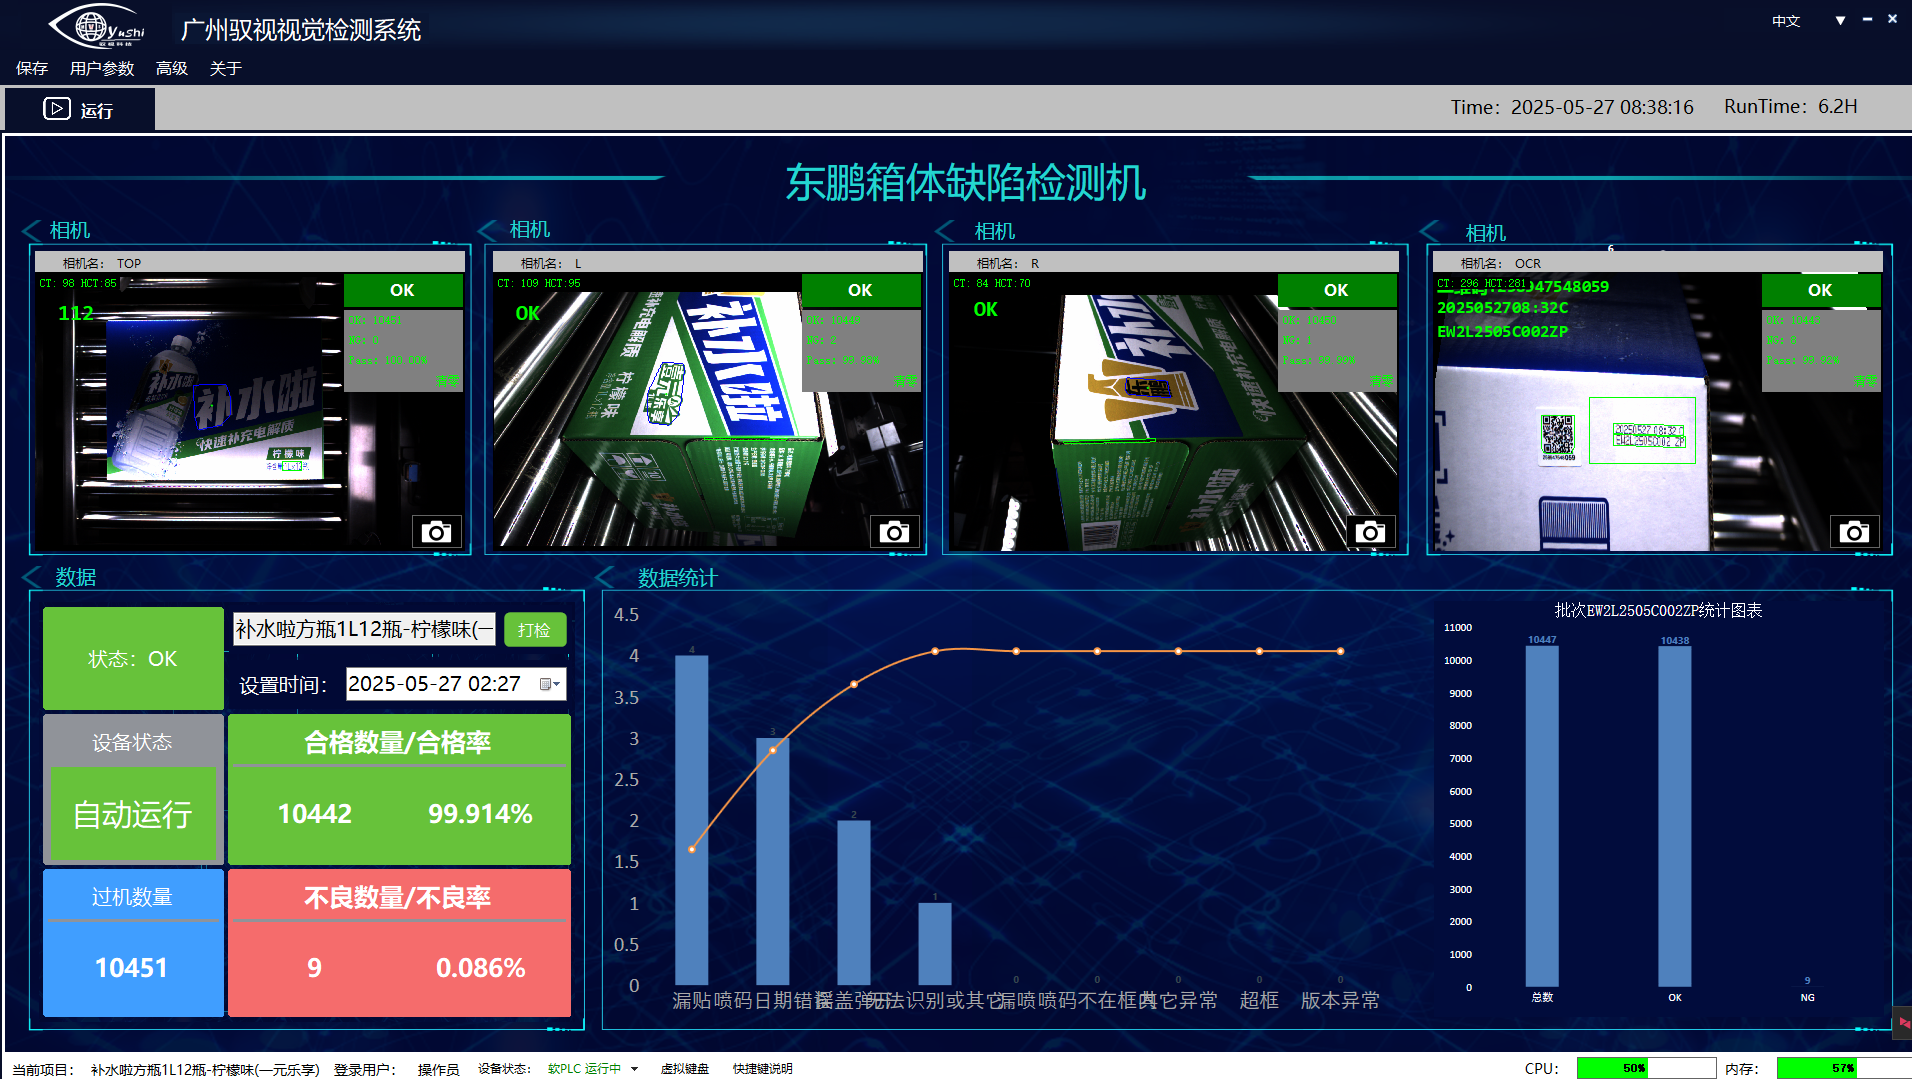Open the 高级 menu

172,68
